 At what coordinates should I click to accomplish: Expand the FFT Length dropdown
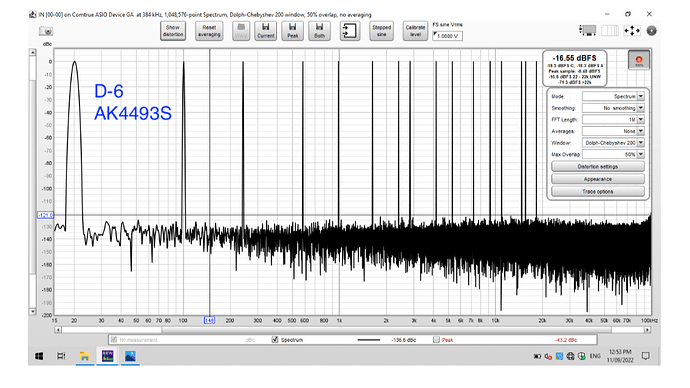[x=613, y=119]
